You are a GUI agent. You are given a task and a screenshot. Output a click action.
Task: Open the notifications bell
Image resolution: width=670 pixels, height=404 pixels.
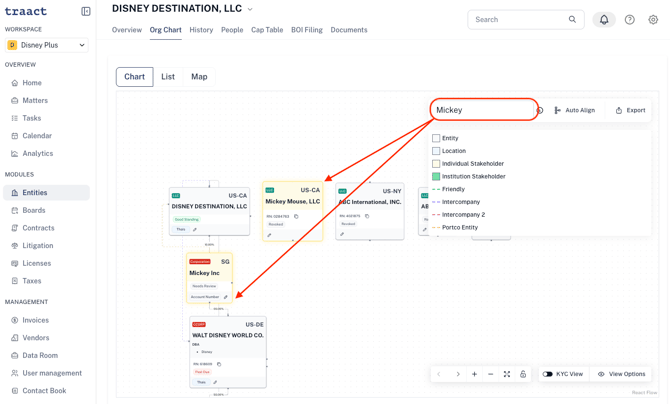(x=604, y=20)
